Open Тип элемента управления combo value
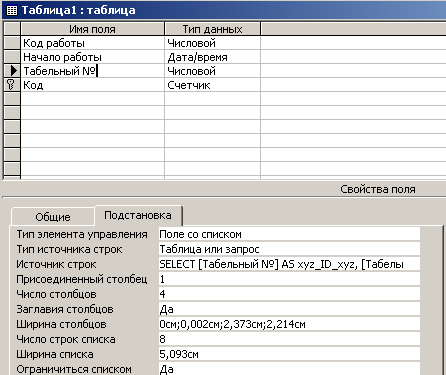The height and width of the screenshot is (375, 446). (289, 234)
